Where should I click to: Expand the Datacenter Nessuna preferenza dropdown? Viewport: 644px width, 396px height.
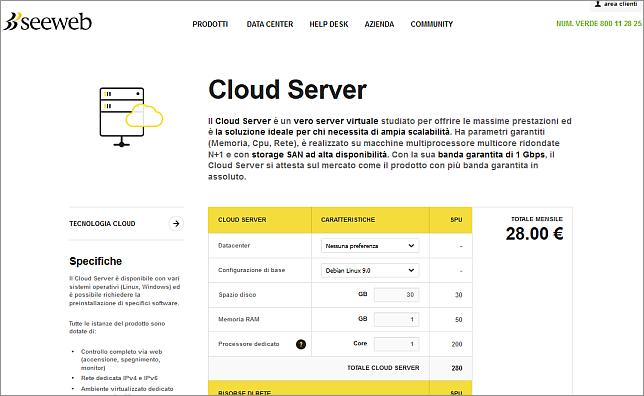click(370, 246)
